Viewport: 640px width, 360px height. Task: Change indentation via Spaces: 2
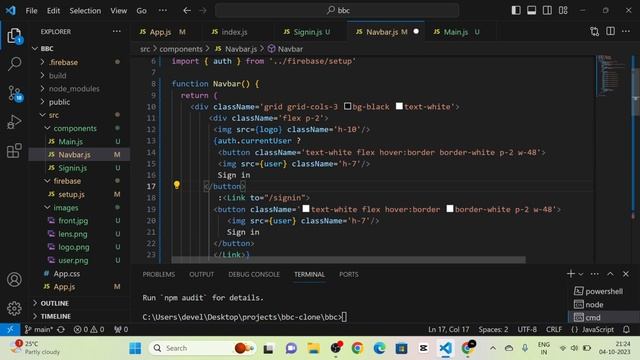coord(493,329)
